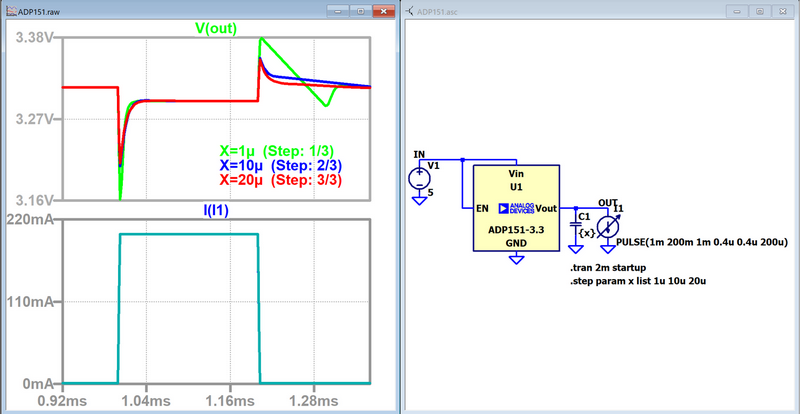Viewport: 800px width, 414px height.
Task: Maximize the ADP151.raw waveform window
Action: click(360, 9)
